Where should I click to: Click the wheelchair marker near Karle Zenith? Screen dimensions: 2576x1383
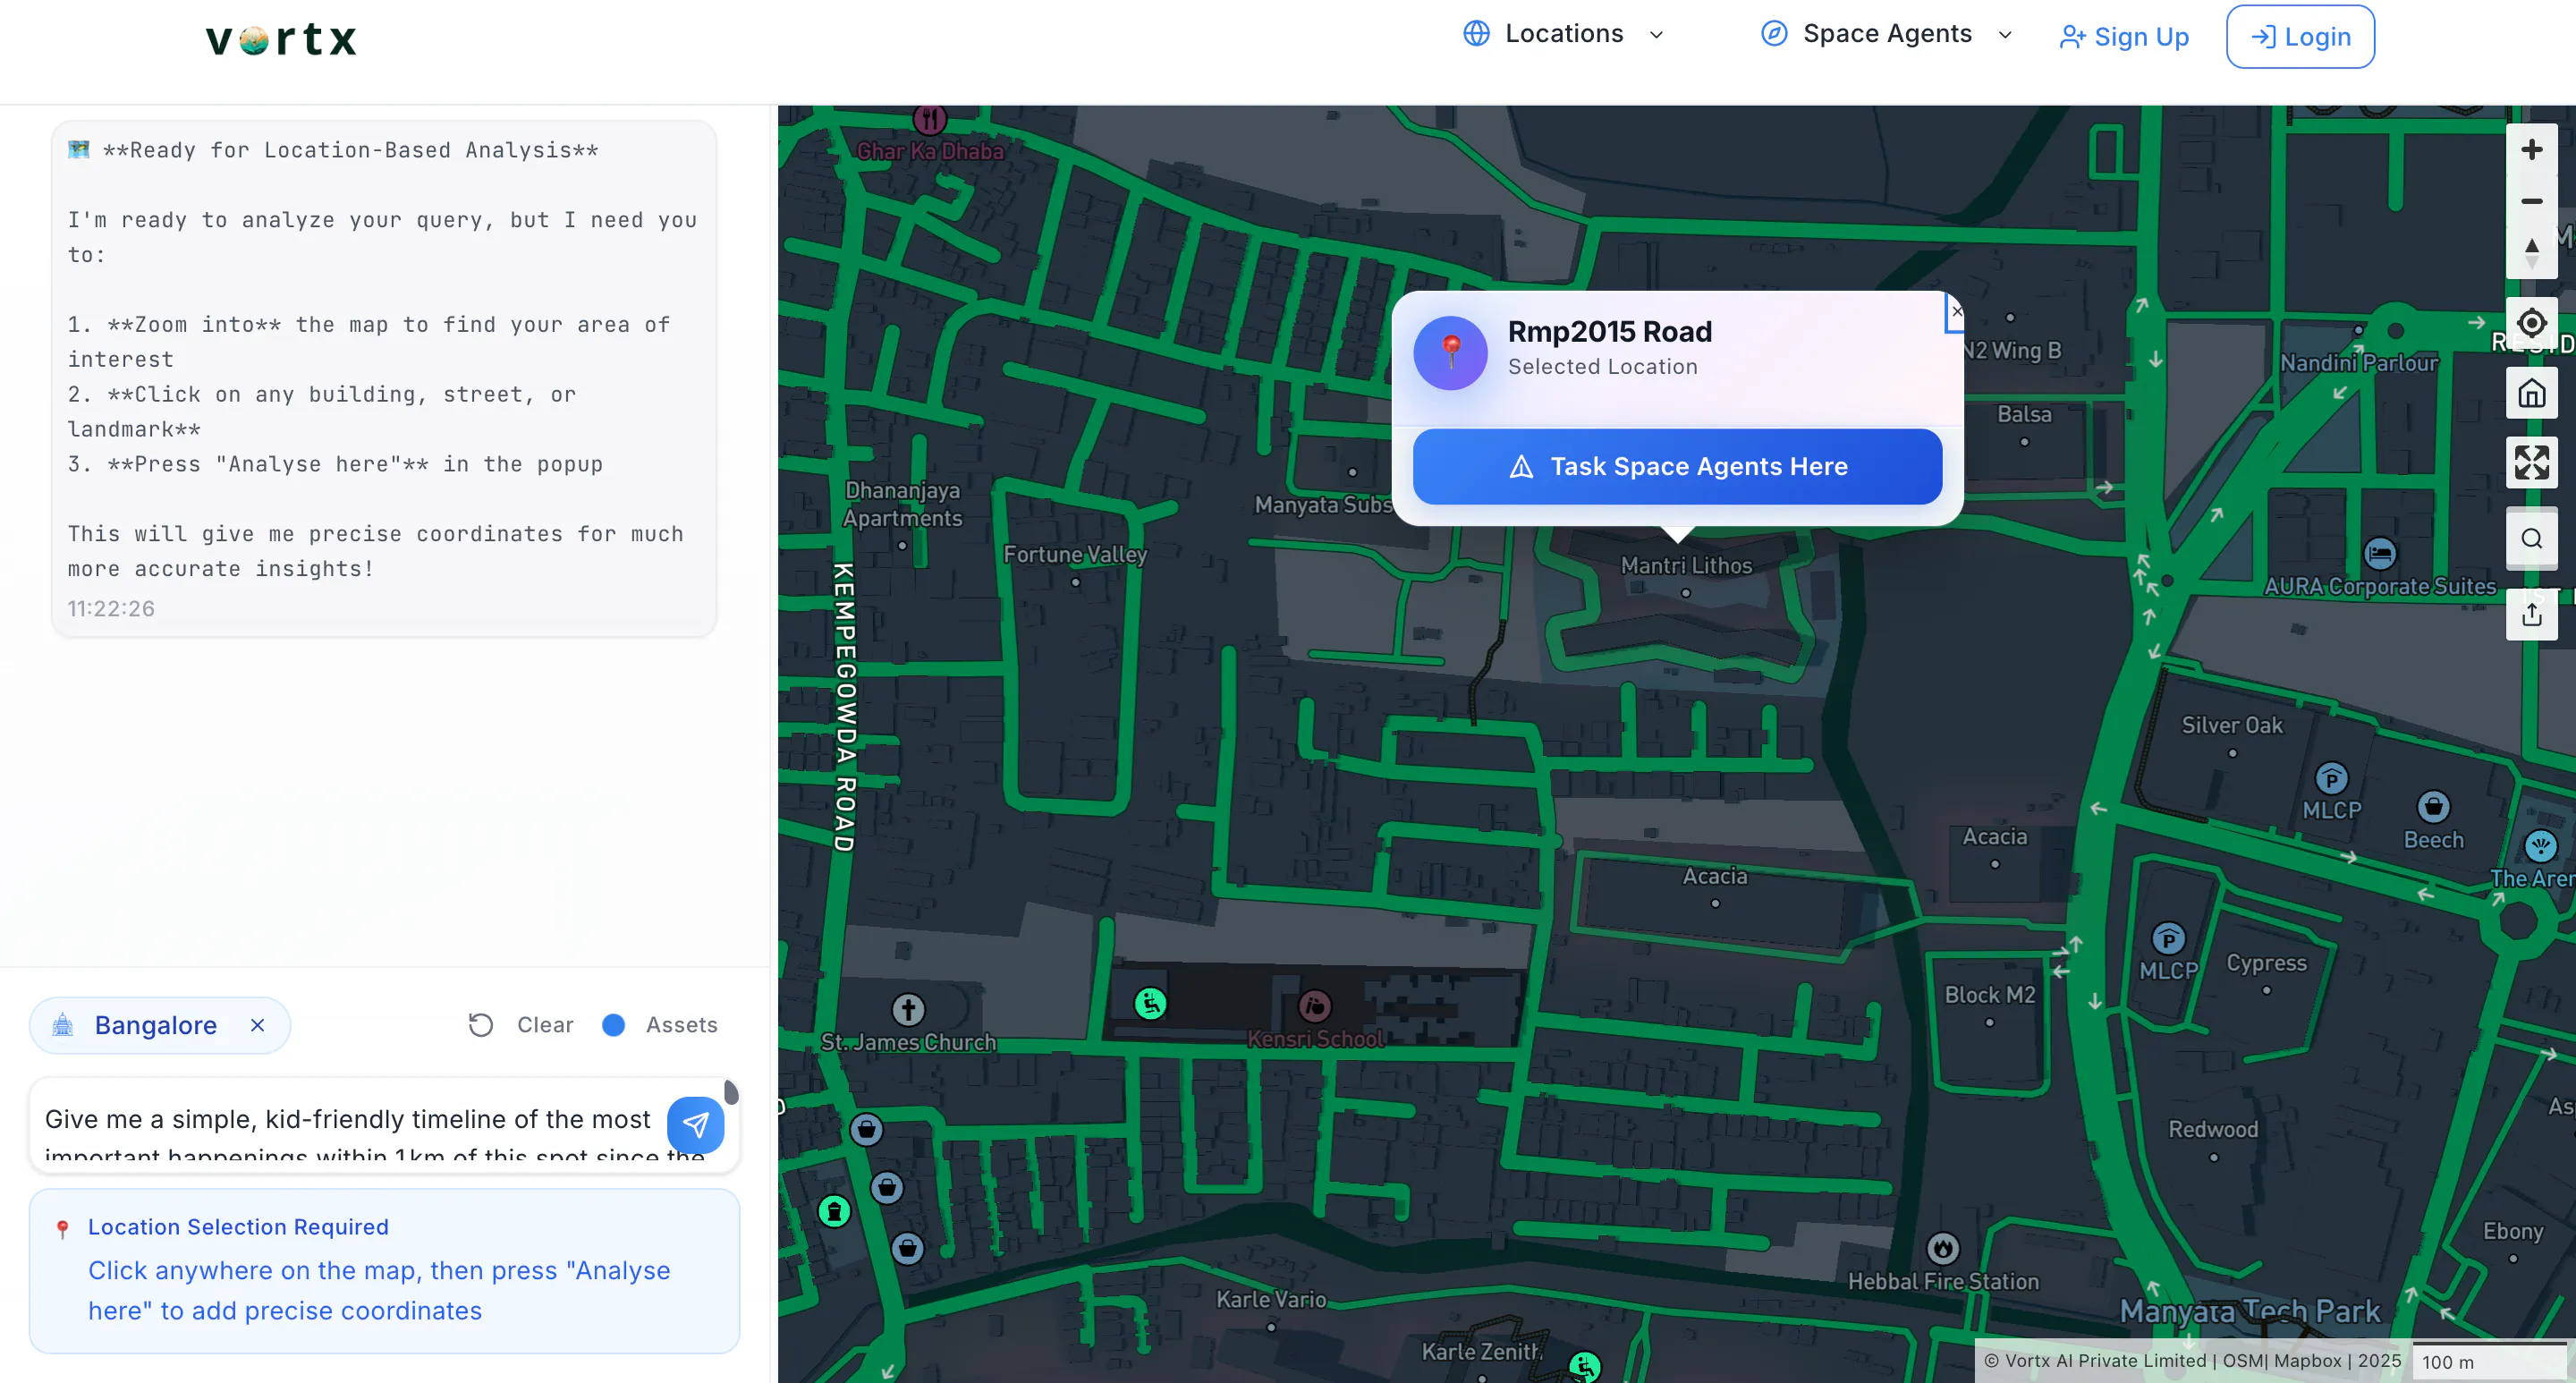1584,1366
